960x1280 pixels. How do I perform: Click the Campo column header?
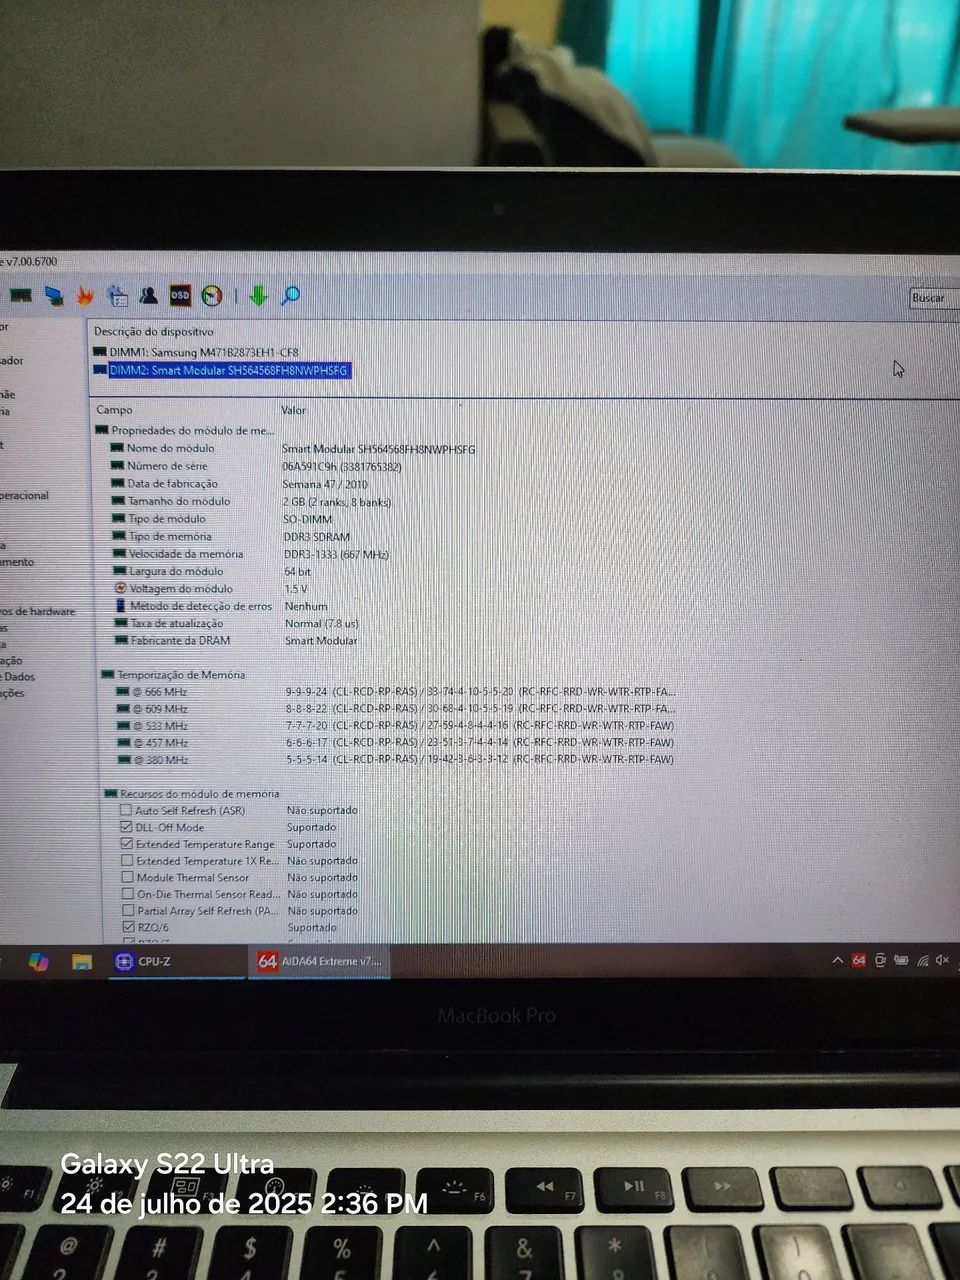tap(114, 410)
